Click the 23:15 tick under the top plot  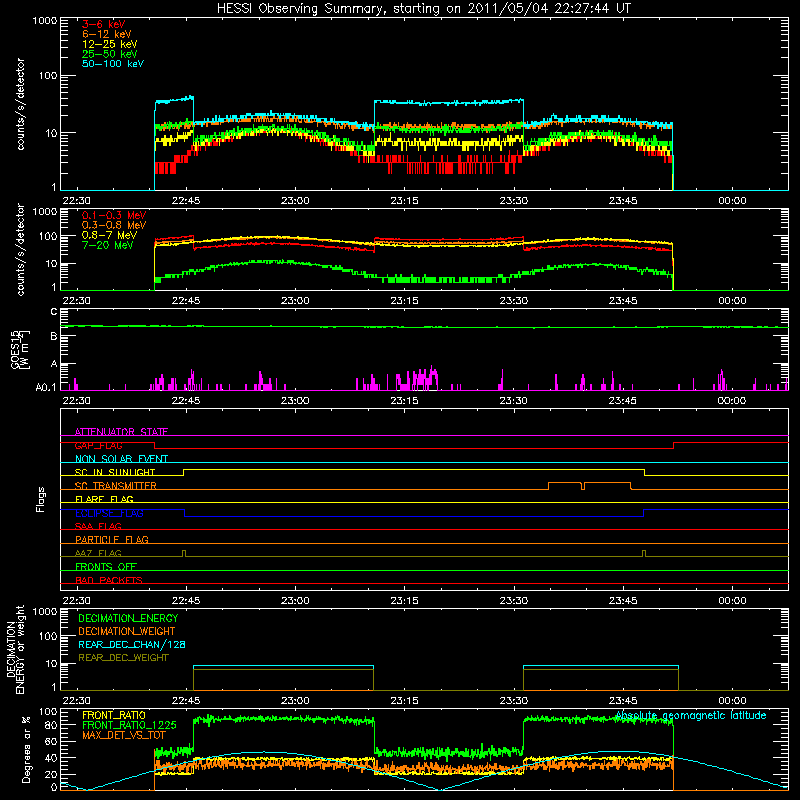(404, 201)
